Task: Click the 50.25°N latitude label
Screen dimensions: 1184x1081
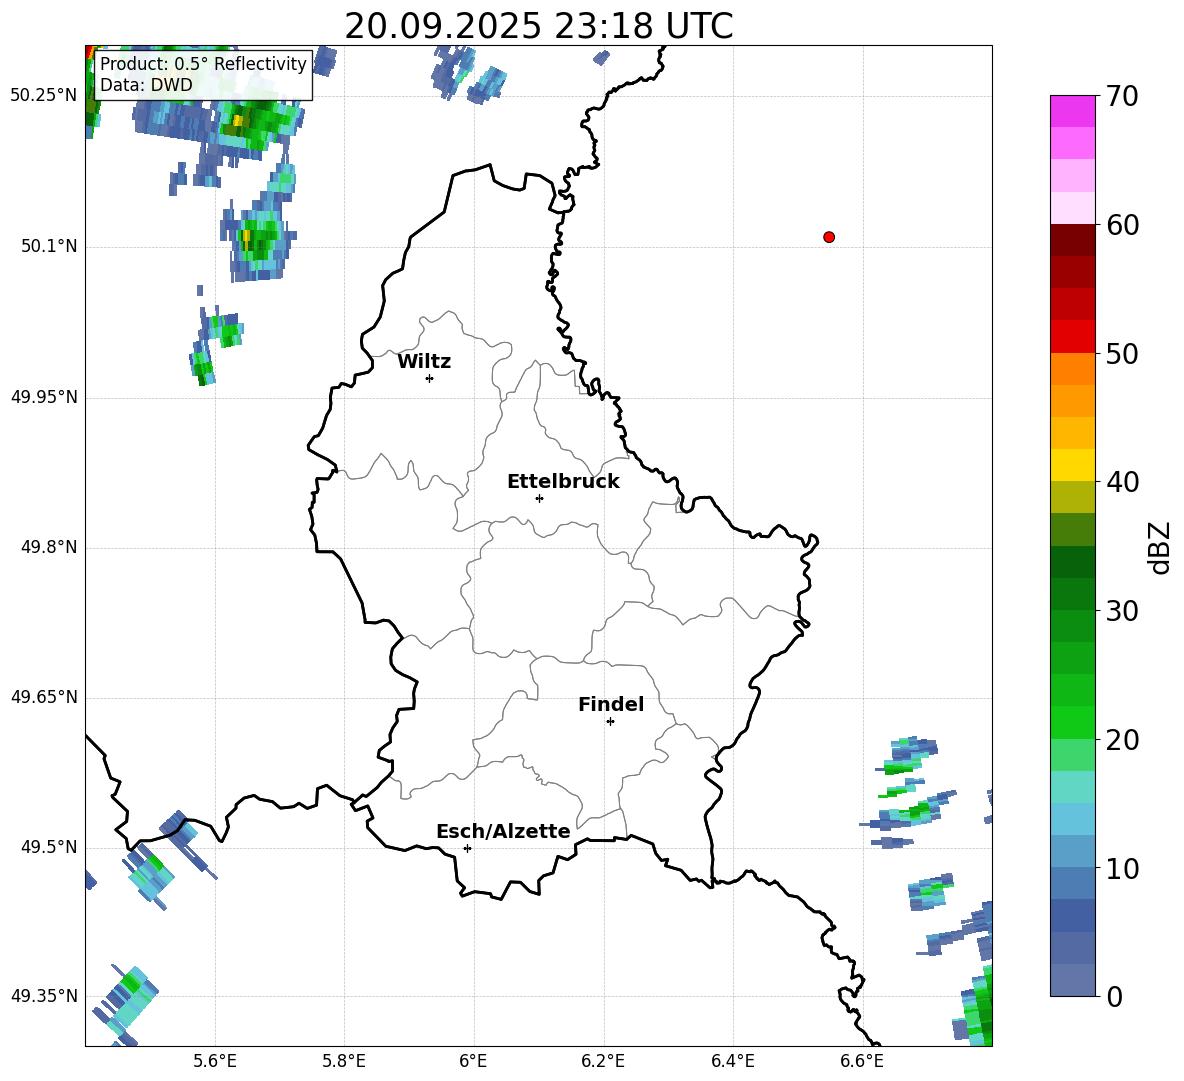Action: point(44,96)
